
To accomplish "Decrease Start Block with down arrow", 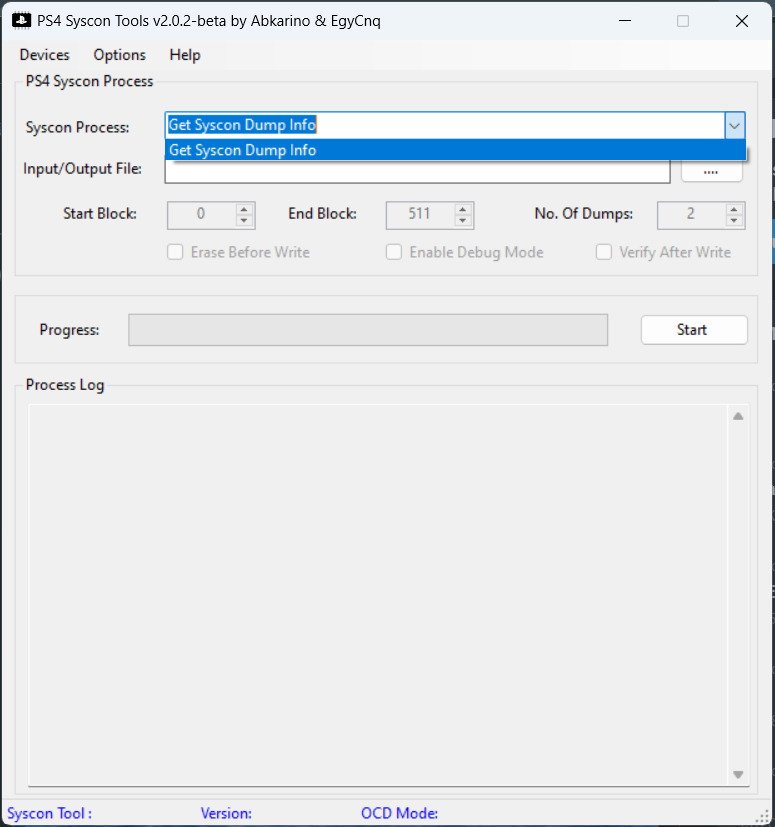I will click(x=244, y=222).
